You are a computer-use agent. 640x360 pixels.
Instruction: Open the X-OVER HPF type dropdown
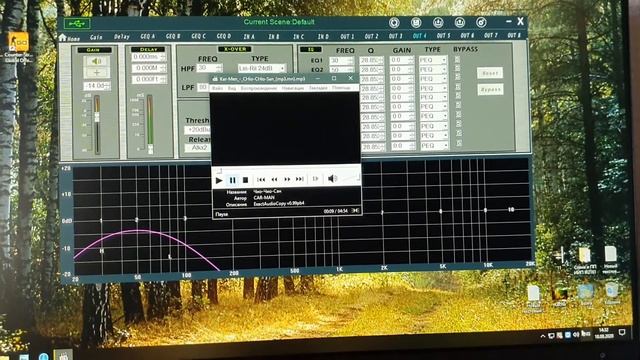click(x=261, y=68)
